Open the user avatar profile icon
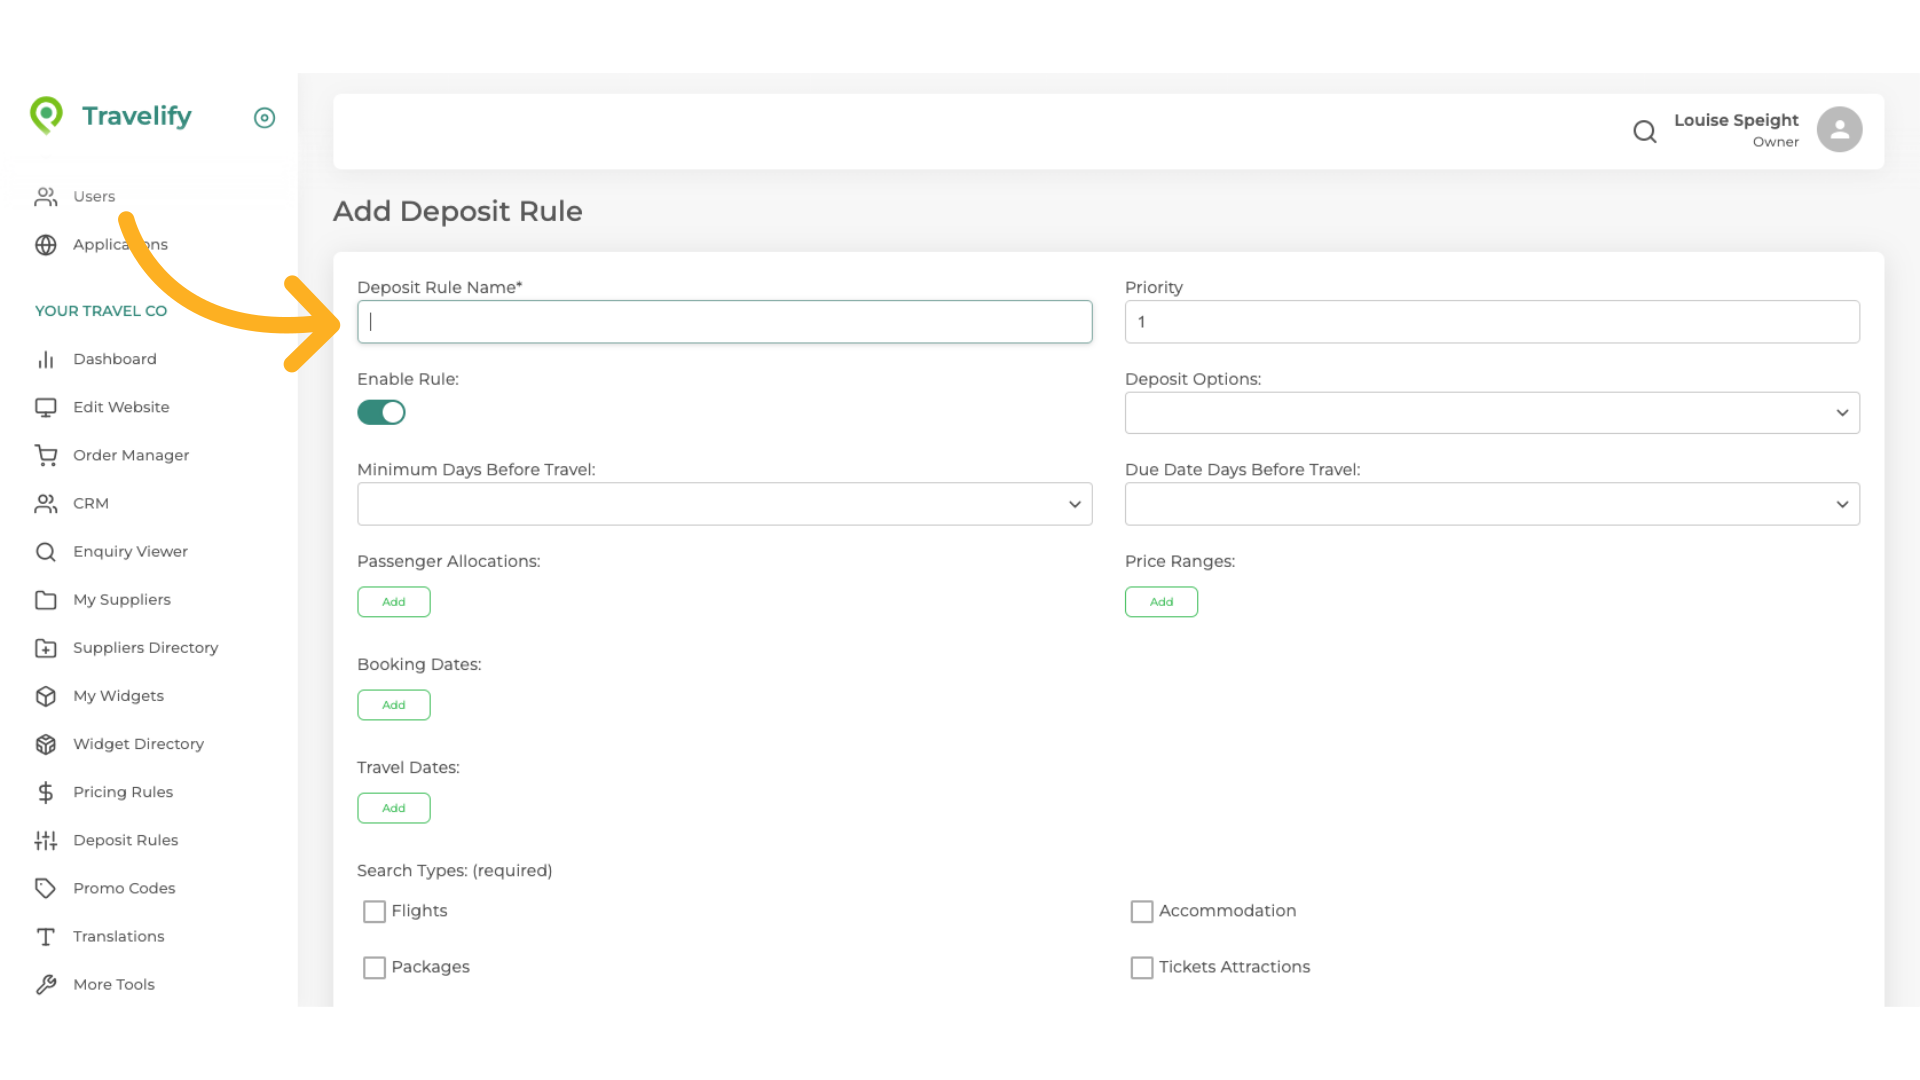The width and height of the screenshot is (1920, 1080). pos(1839,130)
